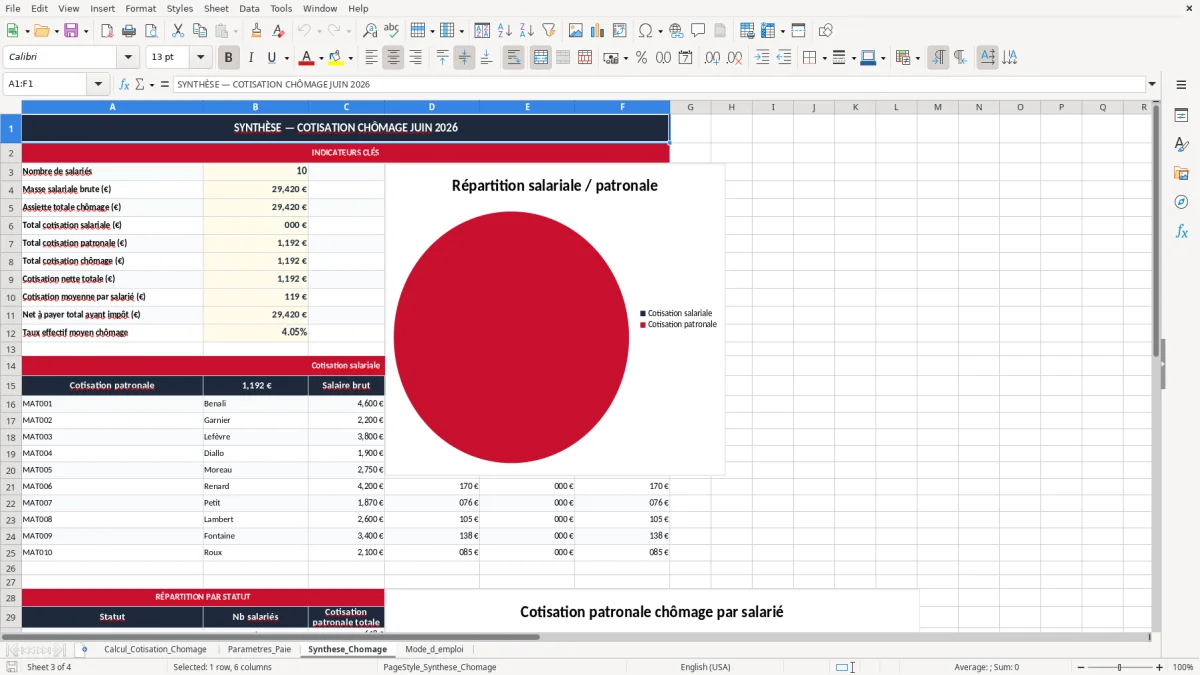Click the Insert Comment icon
Image resolution: width=1200 pixels, height=675 pixels.
pos(698,31)
